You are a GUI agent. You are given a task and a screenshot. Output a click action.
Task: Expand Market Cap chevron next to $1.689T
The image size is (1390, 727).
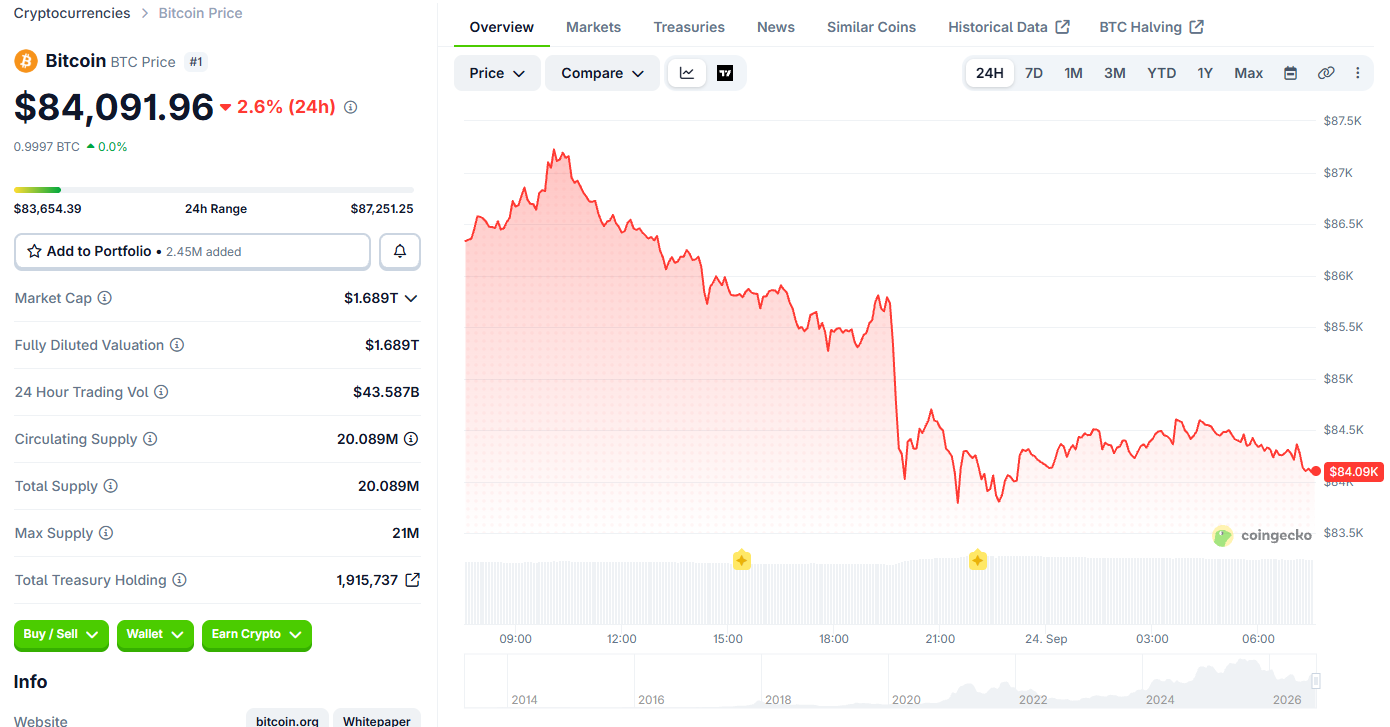[x=410, y=298]
